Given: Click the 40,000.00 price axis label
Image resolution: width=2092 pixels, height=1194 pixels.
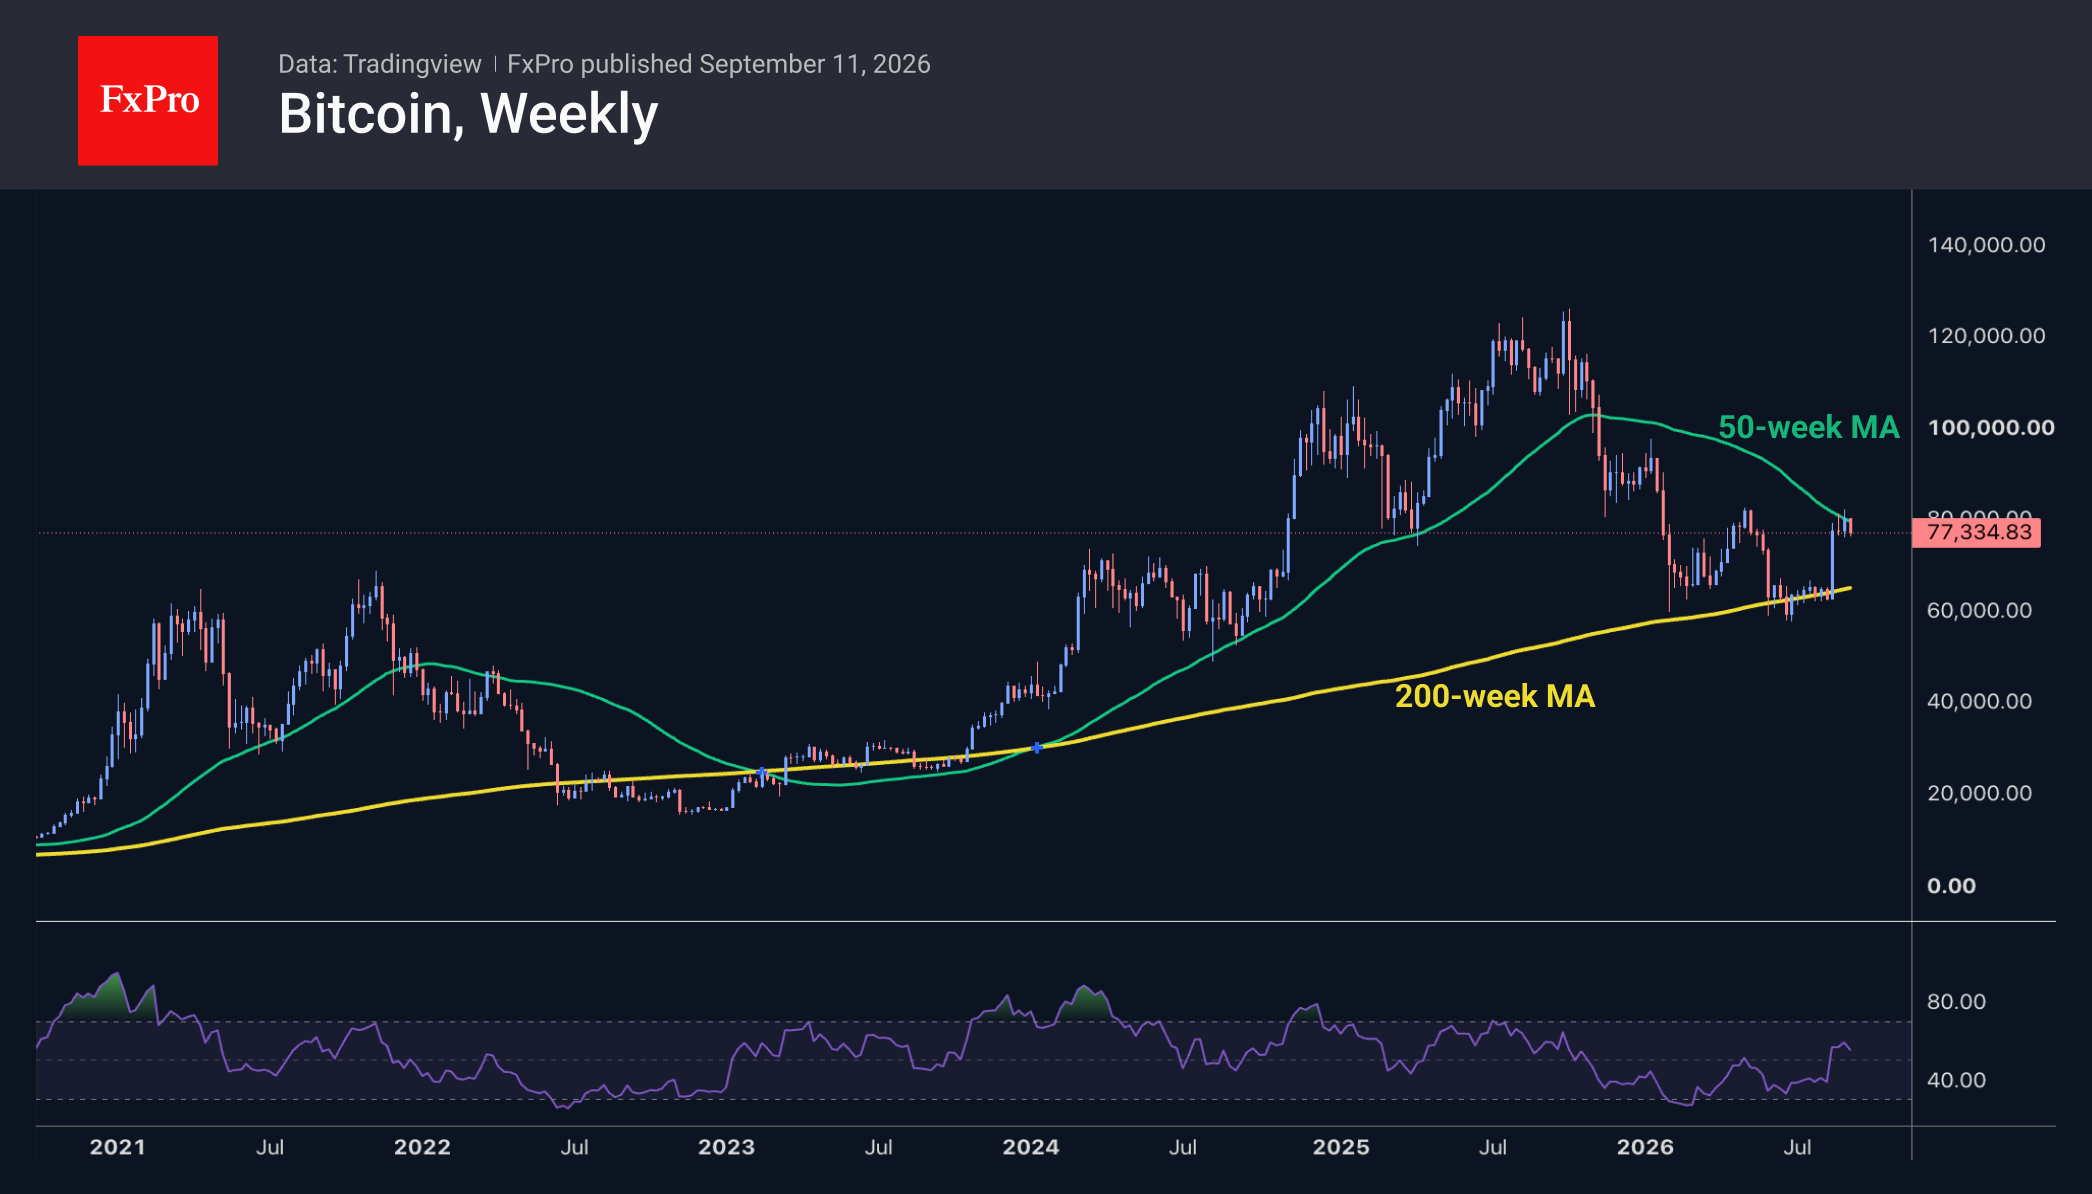Looking at the screenshot, I should (1979, 701).
